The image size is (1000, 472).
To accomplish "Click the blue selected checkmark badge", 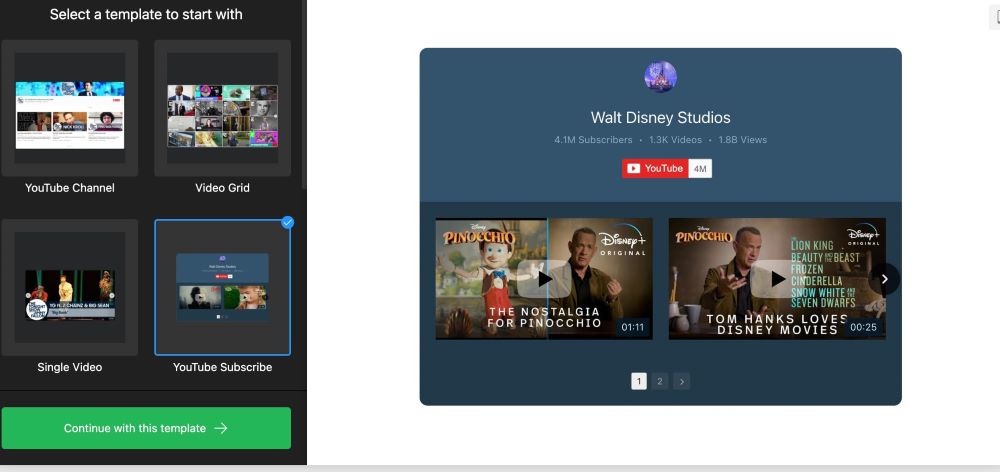I will [x=288, y=222].
